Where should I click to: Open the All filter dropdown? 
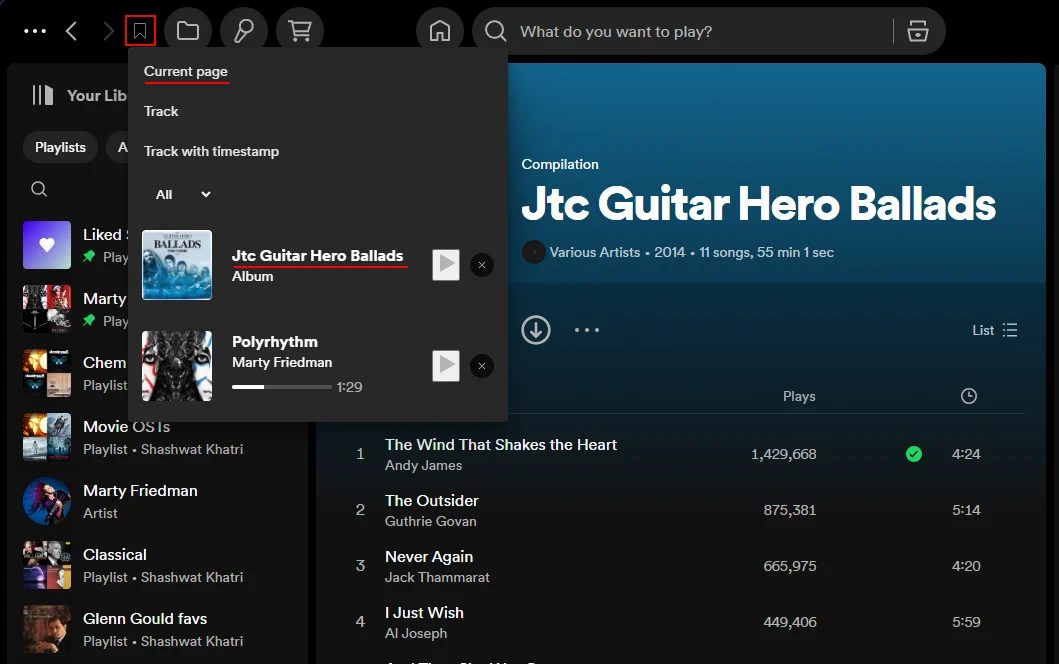(x=183, y=195)
